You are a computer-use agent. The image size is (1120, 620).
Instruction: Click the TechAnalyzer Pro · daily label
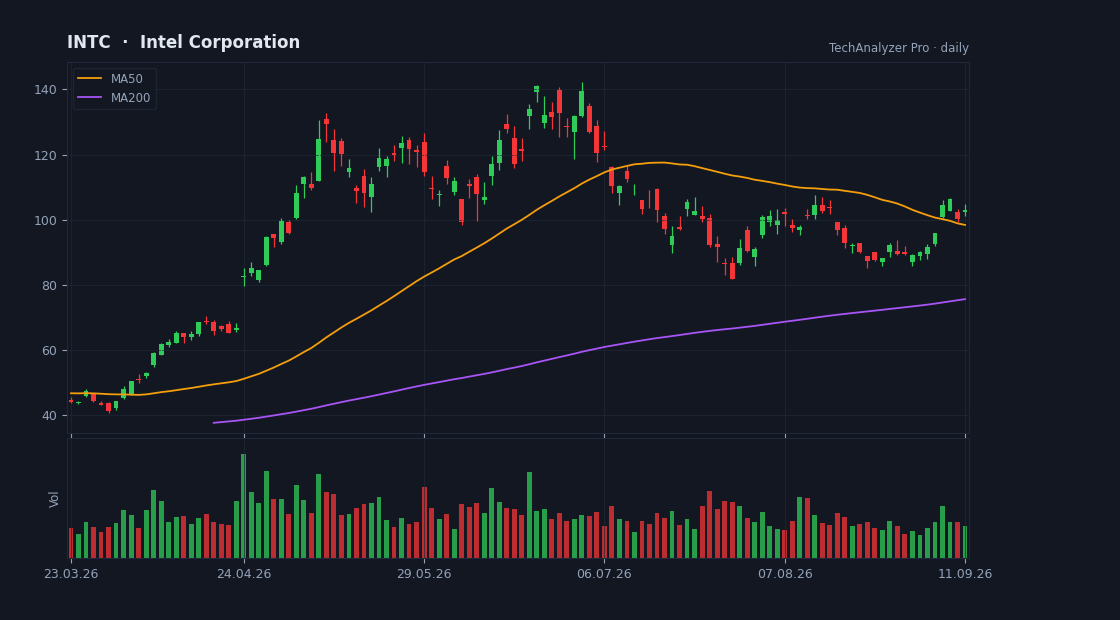pos(899,48)
